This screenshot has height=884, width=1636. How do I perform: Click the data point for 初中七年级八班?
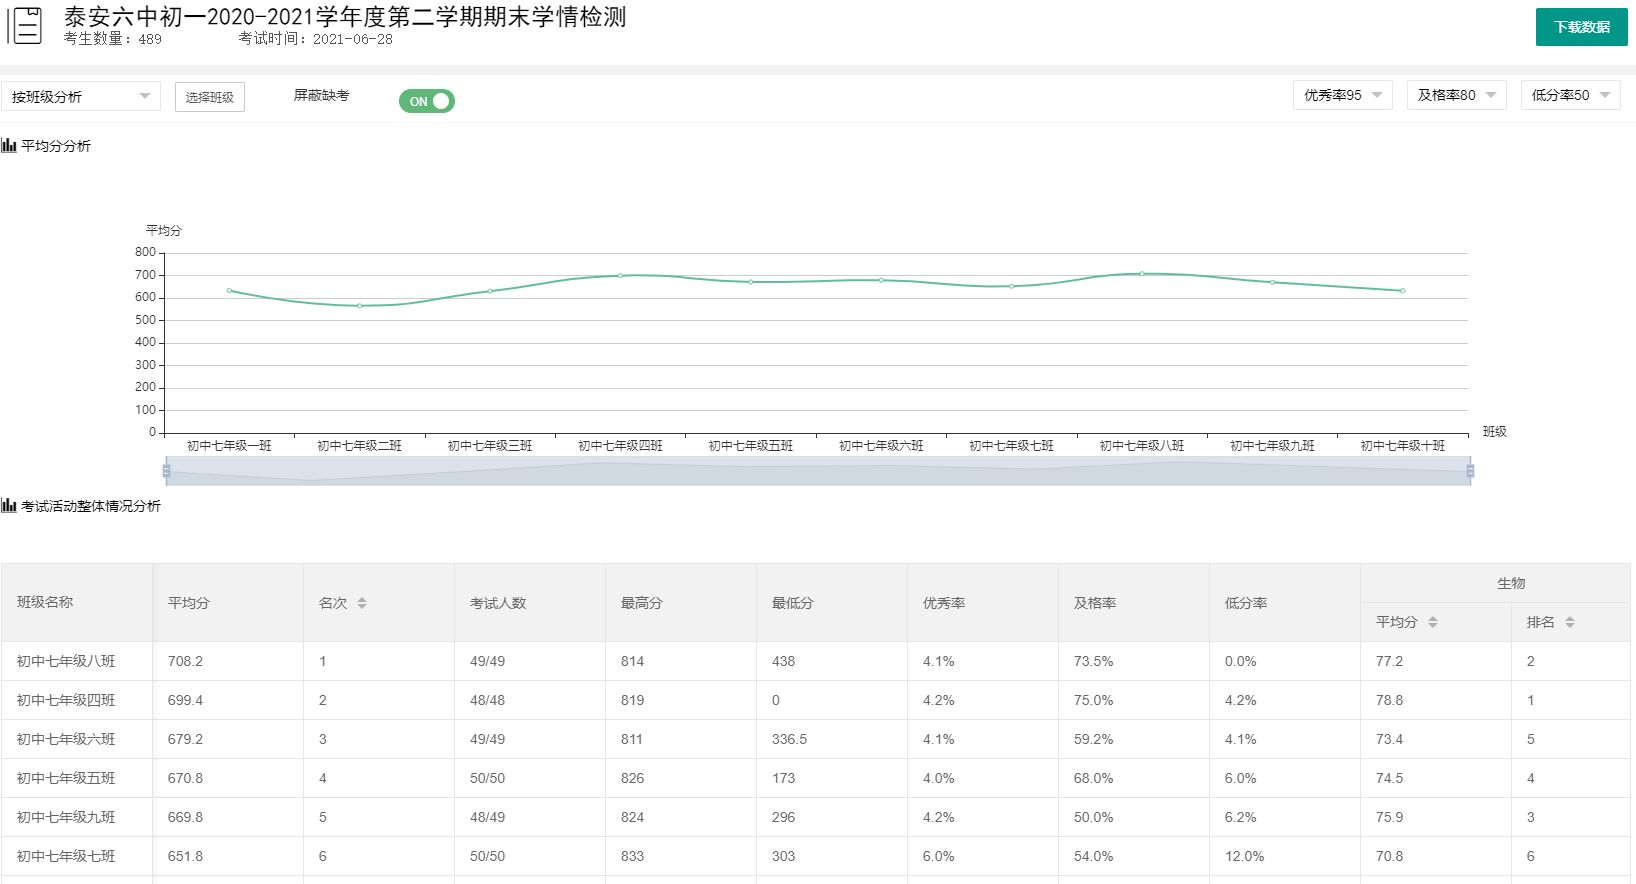point(1142,273)
